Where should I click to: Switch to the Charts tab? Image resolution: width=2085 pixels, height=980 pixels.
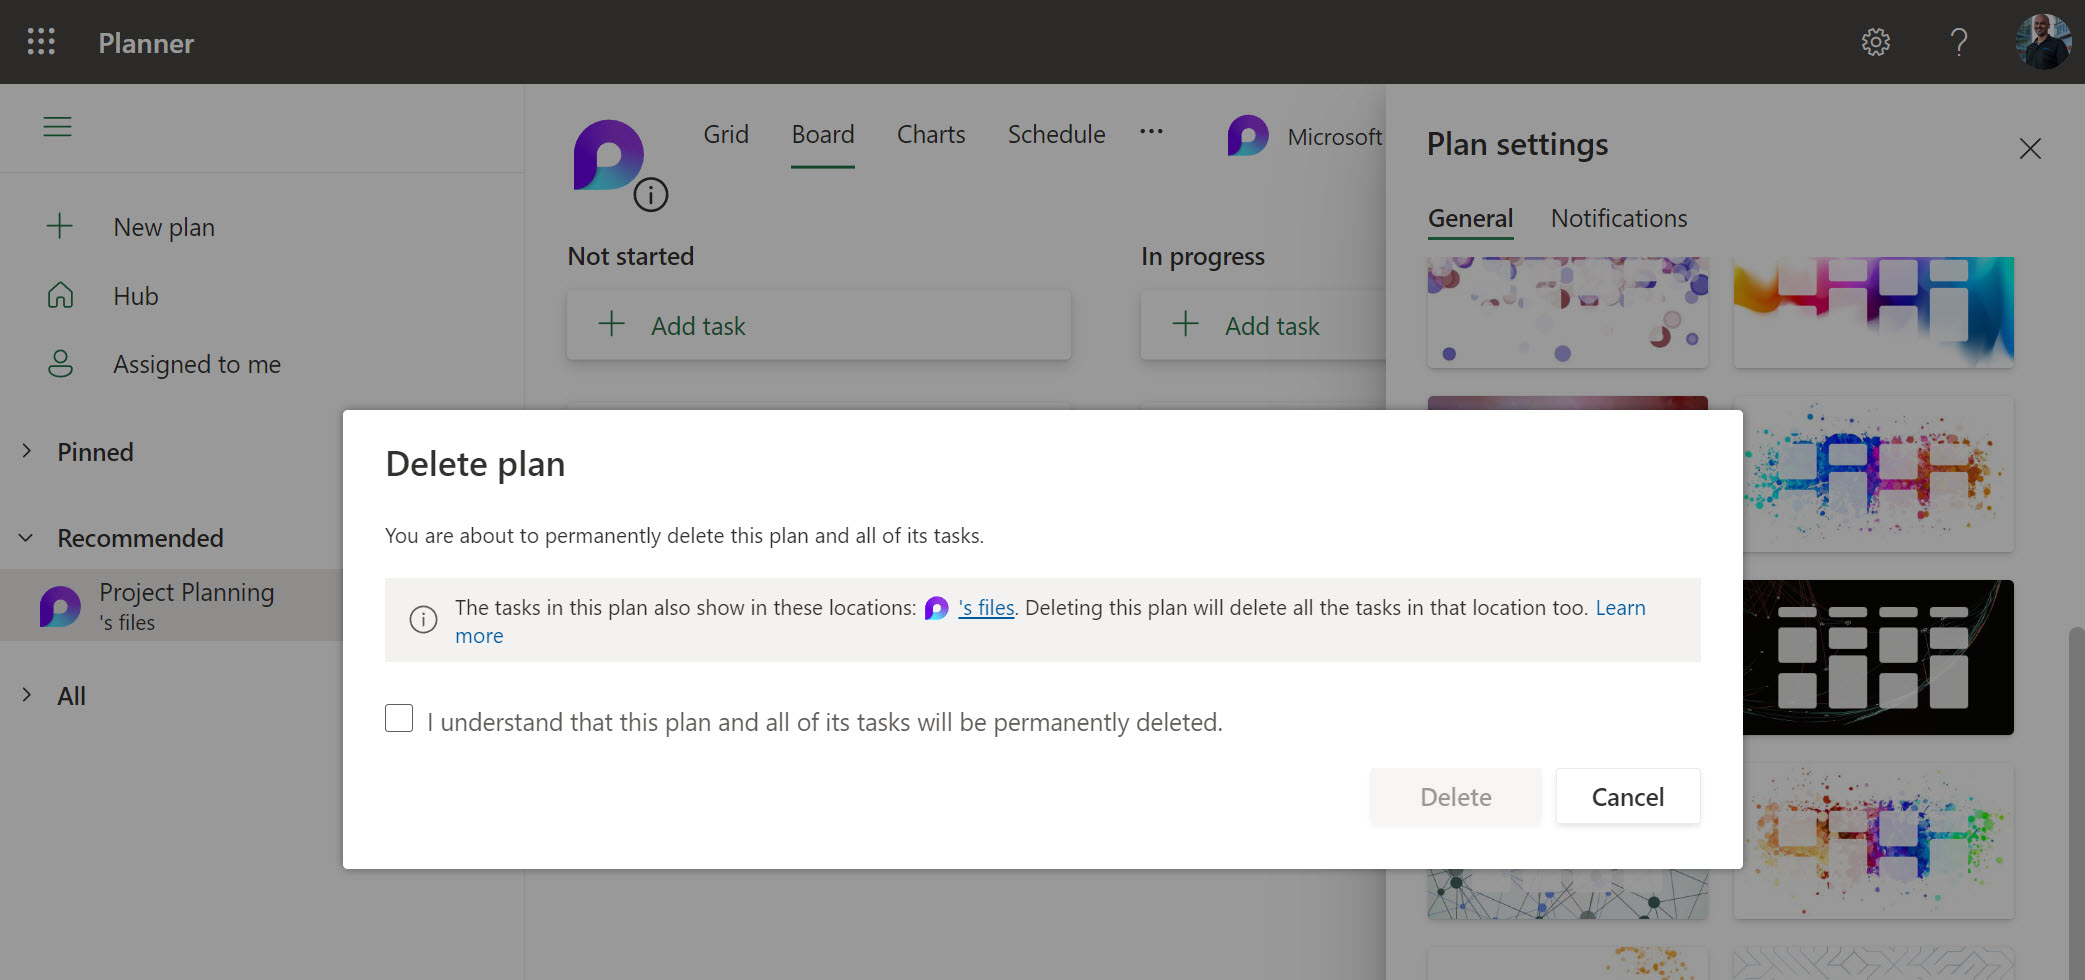coord(930,134)
